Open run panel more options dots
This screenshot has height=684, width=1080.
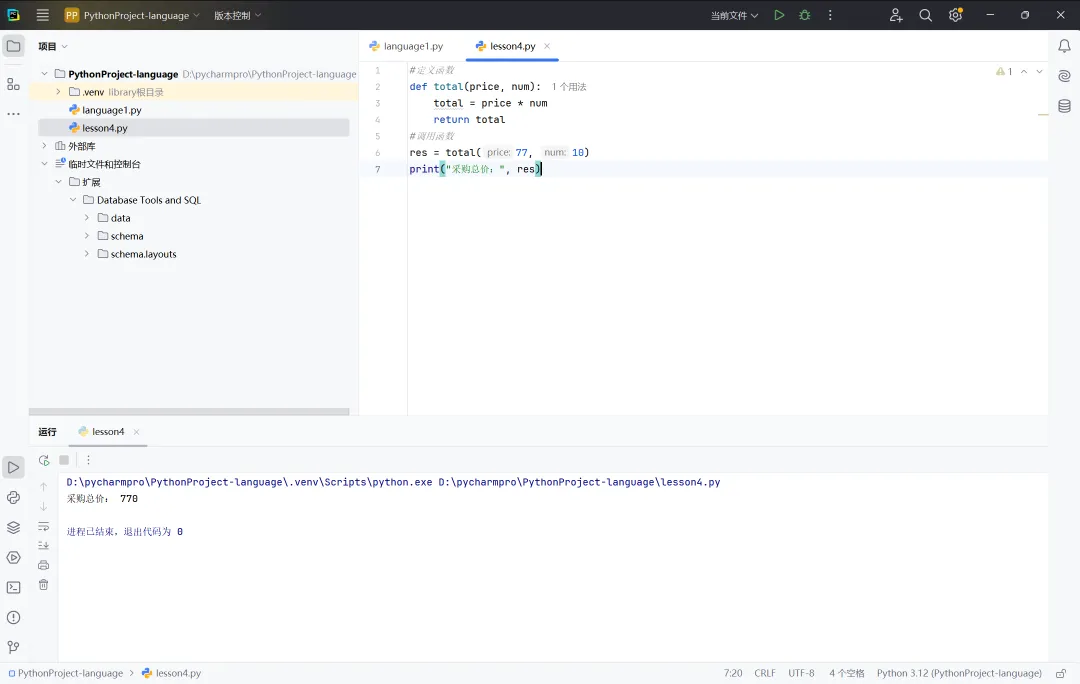click(x=88, y=460)
